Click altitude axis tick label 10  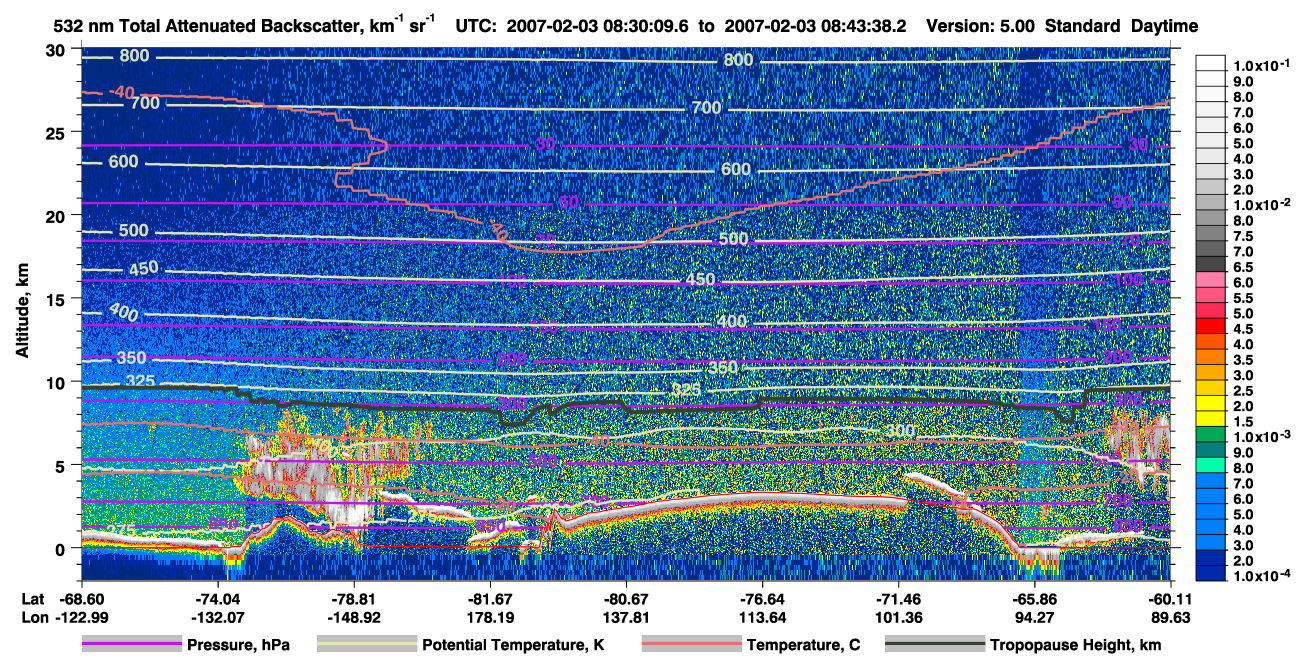[x=58, y=382]
